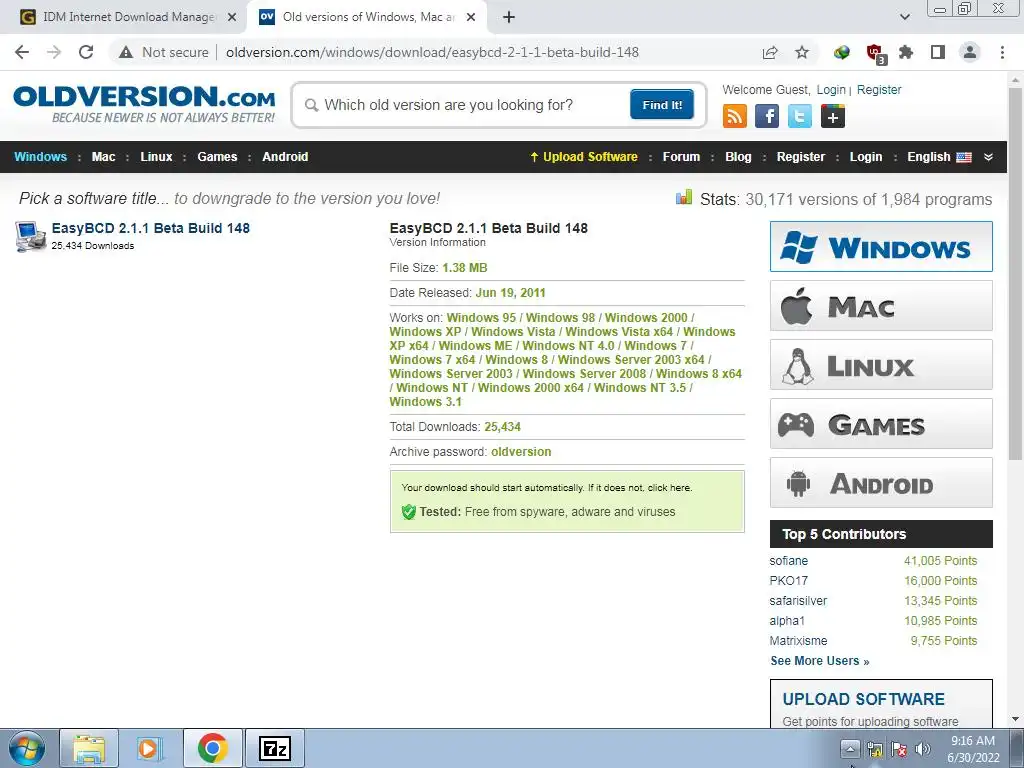Show hidden system tray icons
The width and height of the screenshot is (1024, 768).
[x=850, y=749]
